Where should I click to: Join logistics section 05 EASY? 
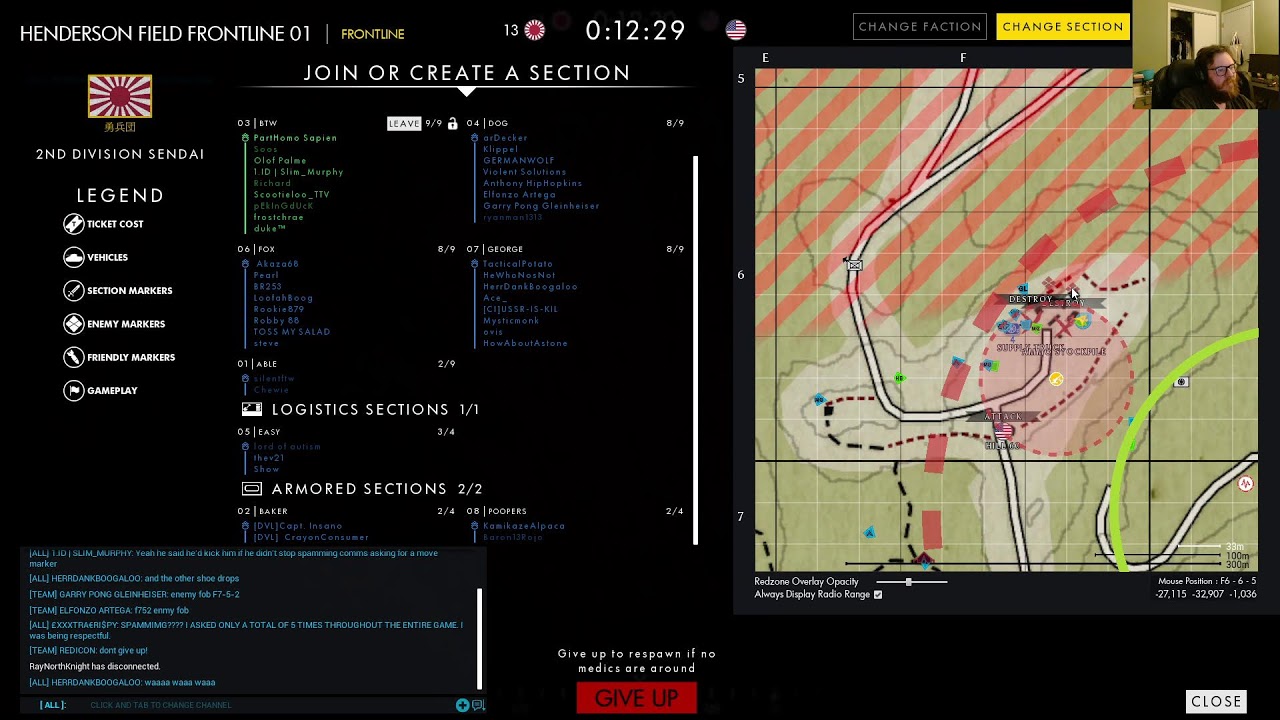pyautogui.click(x=348, y=432)
